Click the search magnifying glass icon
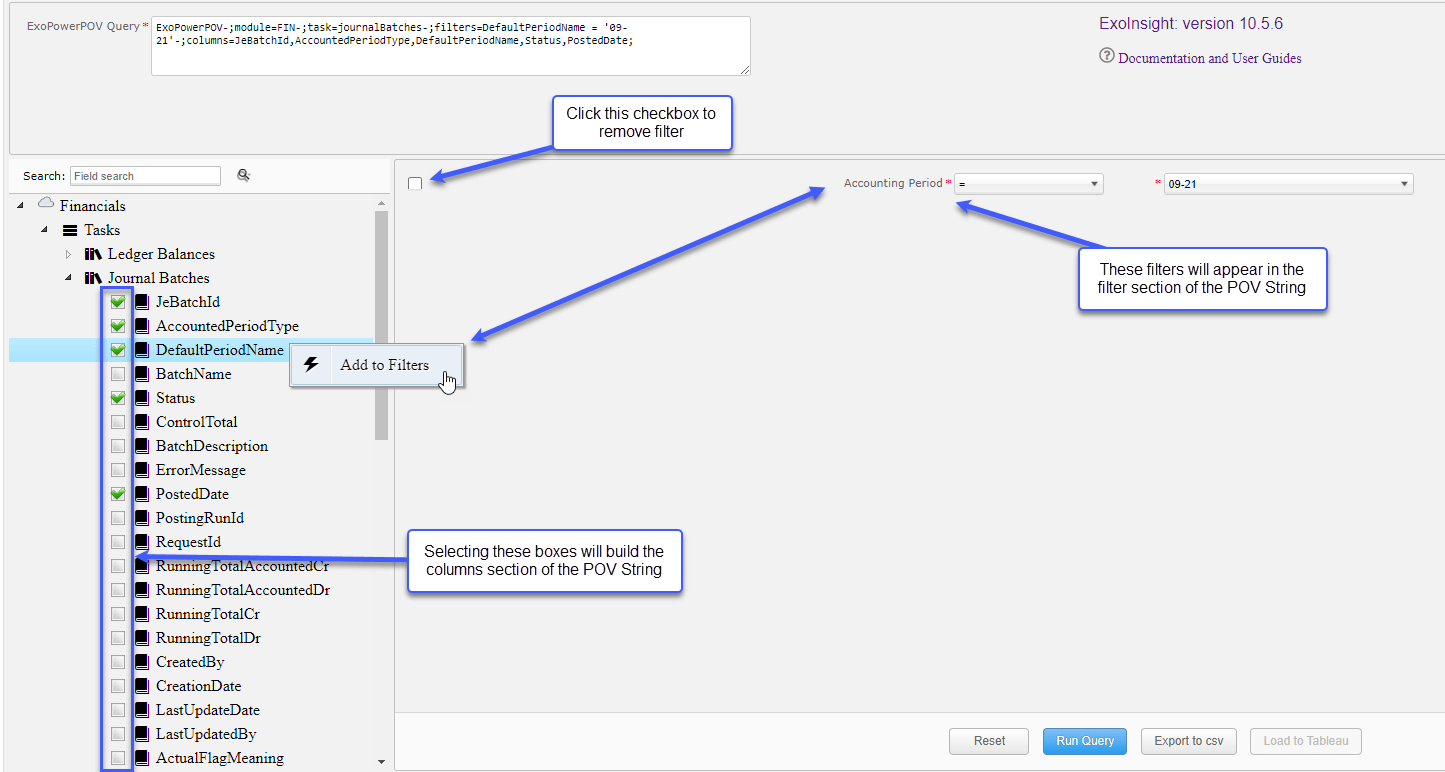Viewport: 1445px width, 772px height. click(243, 175)
